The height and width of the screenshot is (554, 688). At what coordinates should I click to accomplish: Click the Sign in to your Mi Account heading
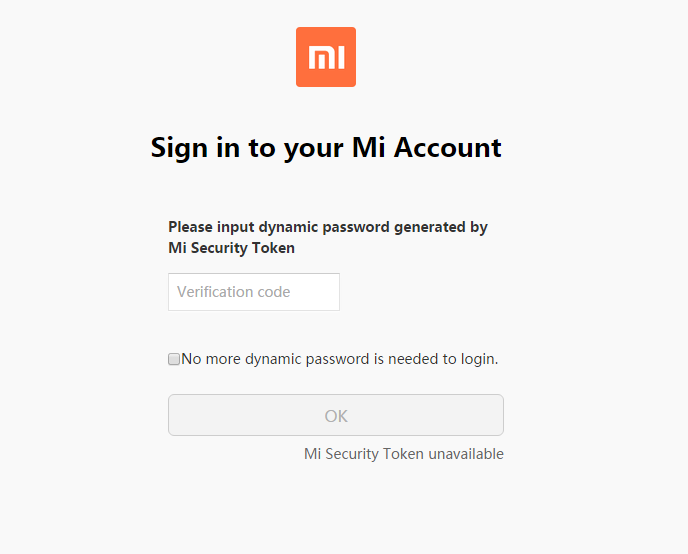326,148
